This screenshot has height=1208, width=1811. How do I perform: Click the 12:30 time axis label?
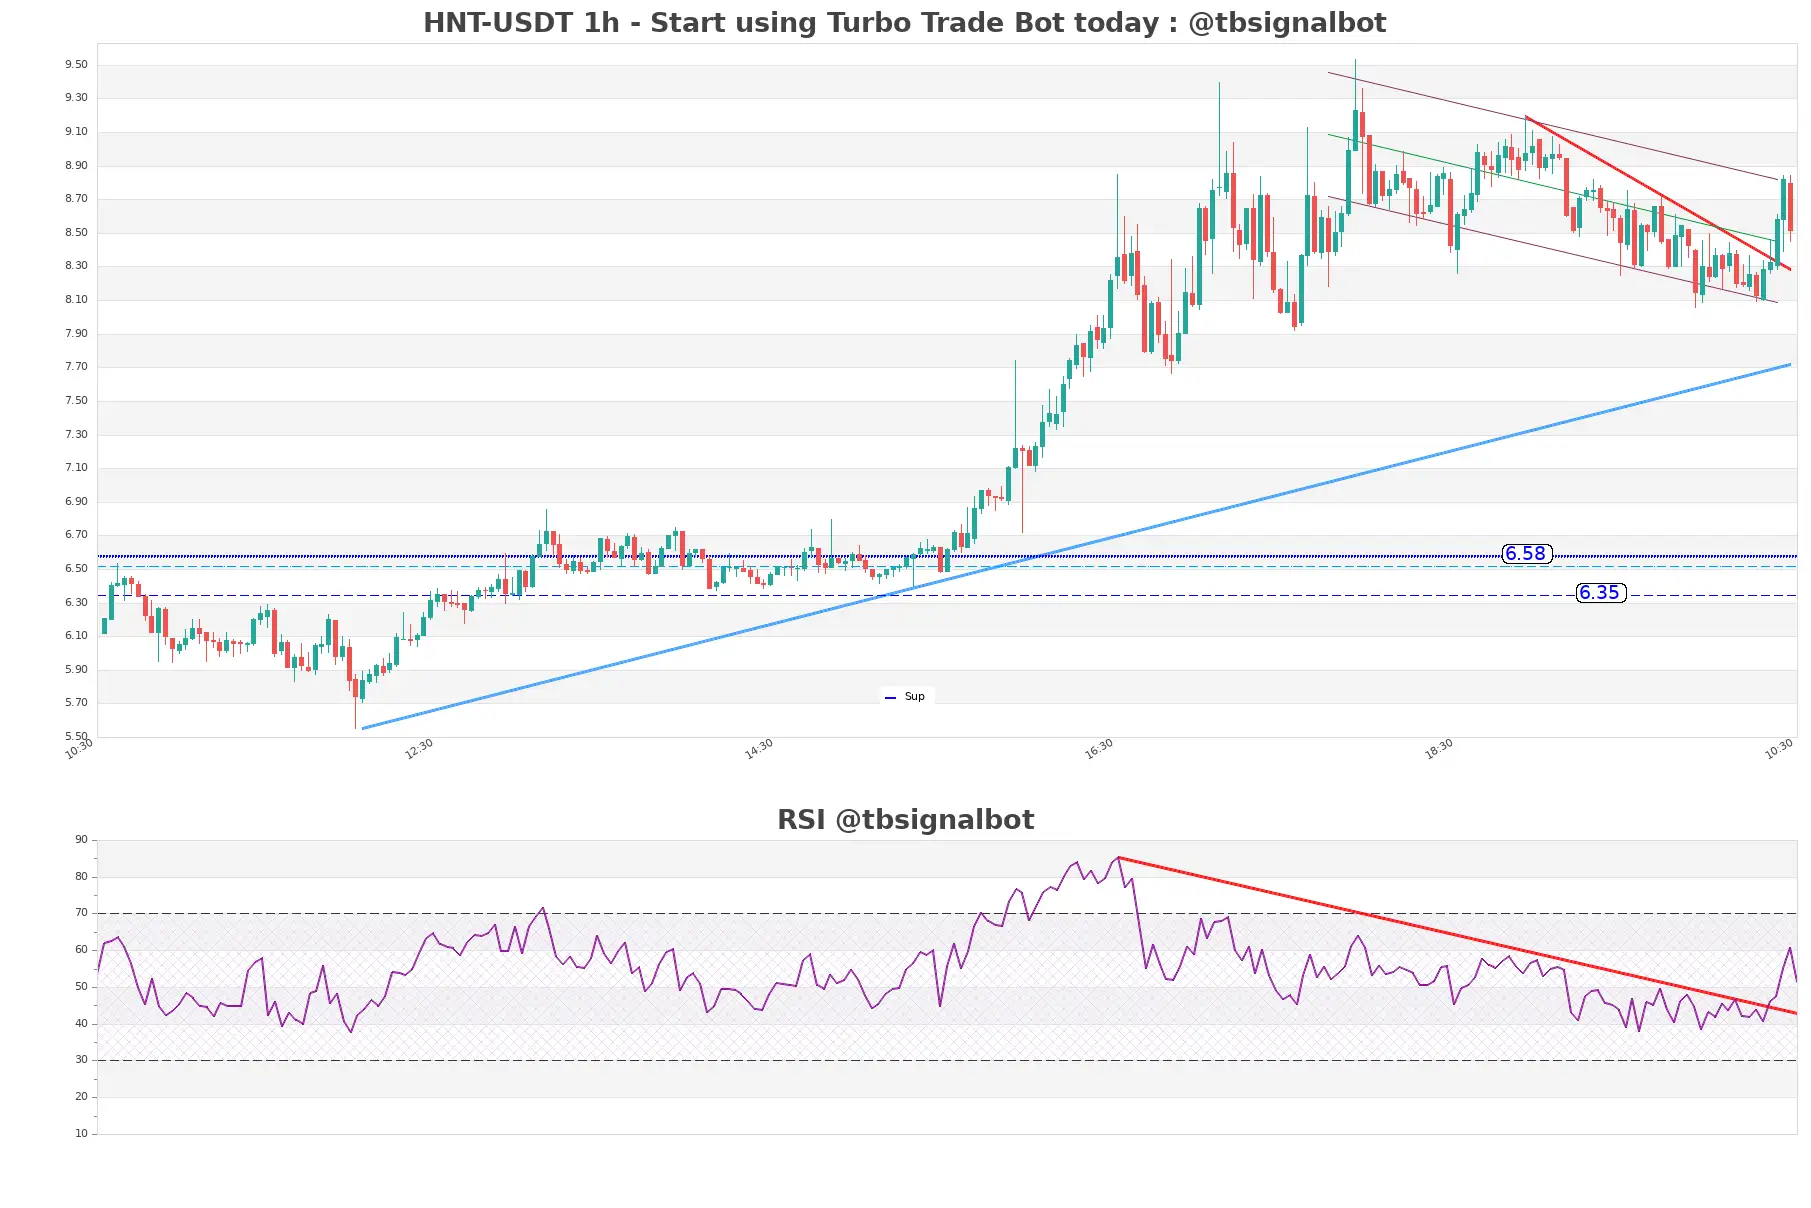[419, 750]
